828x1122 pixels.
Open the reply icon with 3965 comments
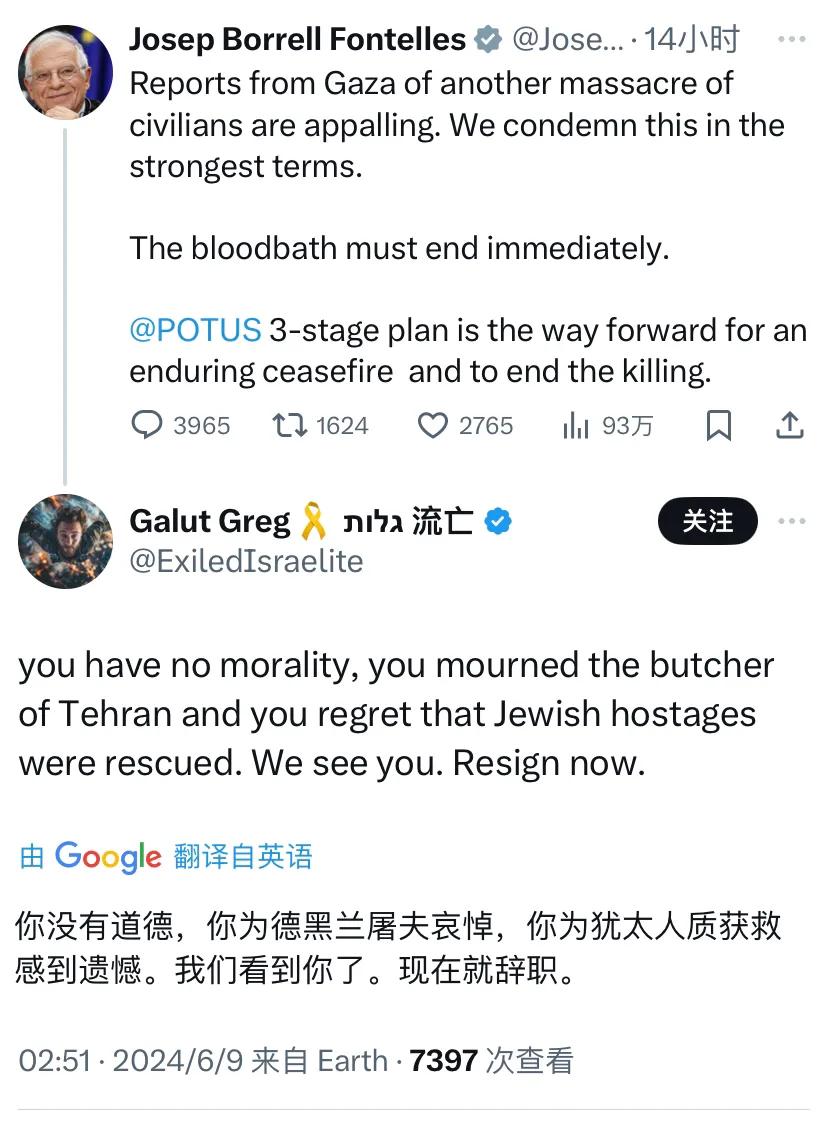(x=147, y=426)
